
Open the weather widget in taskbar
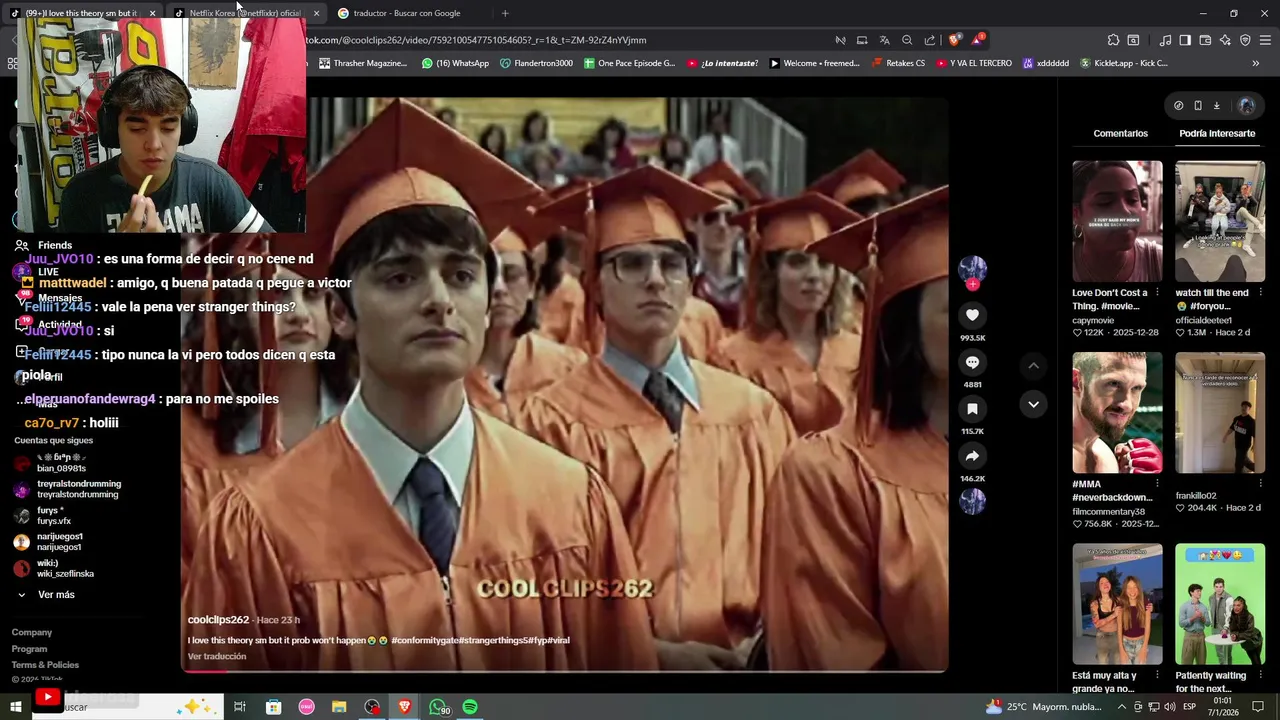1043,707
